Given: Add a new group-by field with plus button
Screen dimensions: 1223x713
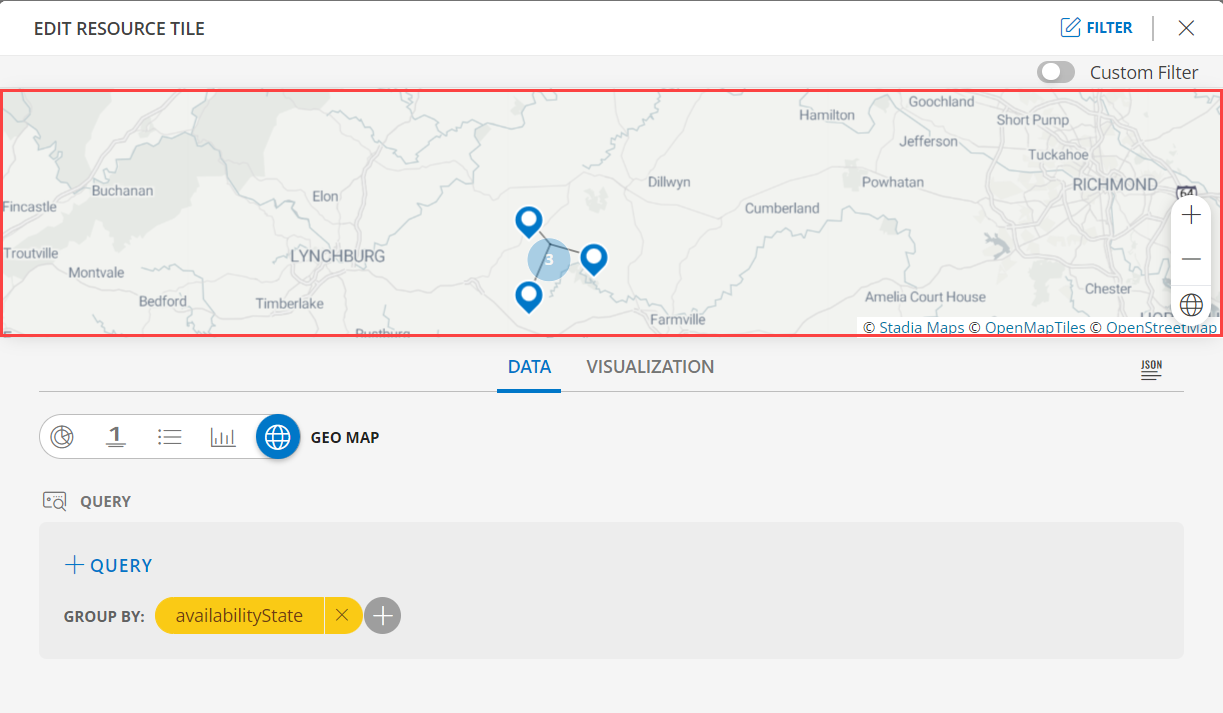Looking at the screenshot, I should 382,615.
